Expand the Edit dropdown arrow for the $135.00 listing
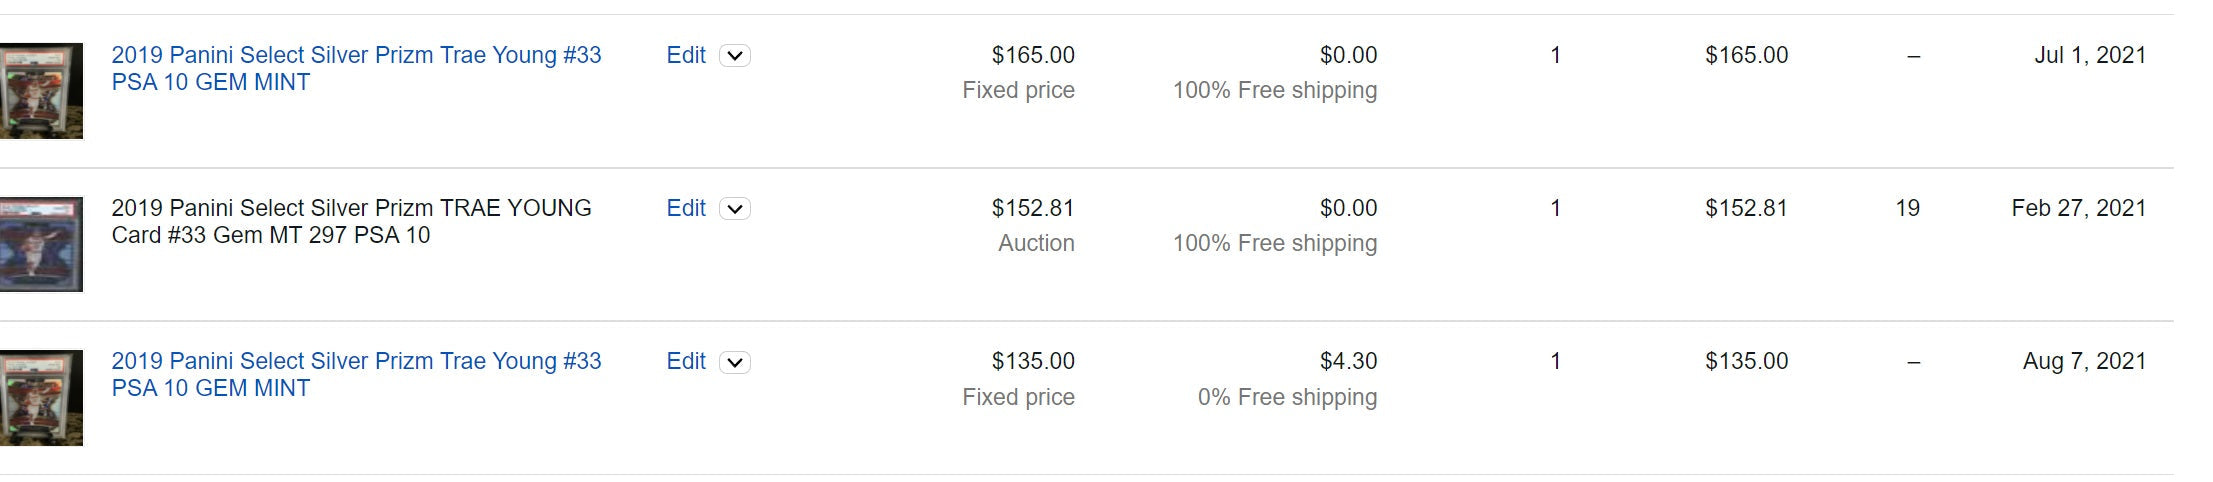 [x=735, y=362]
